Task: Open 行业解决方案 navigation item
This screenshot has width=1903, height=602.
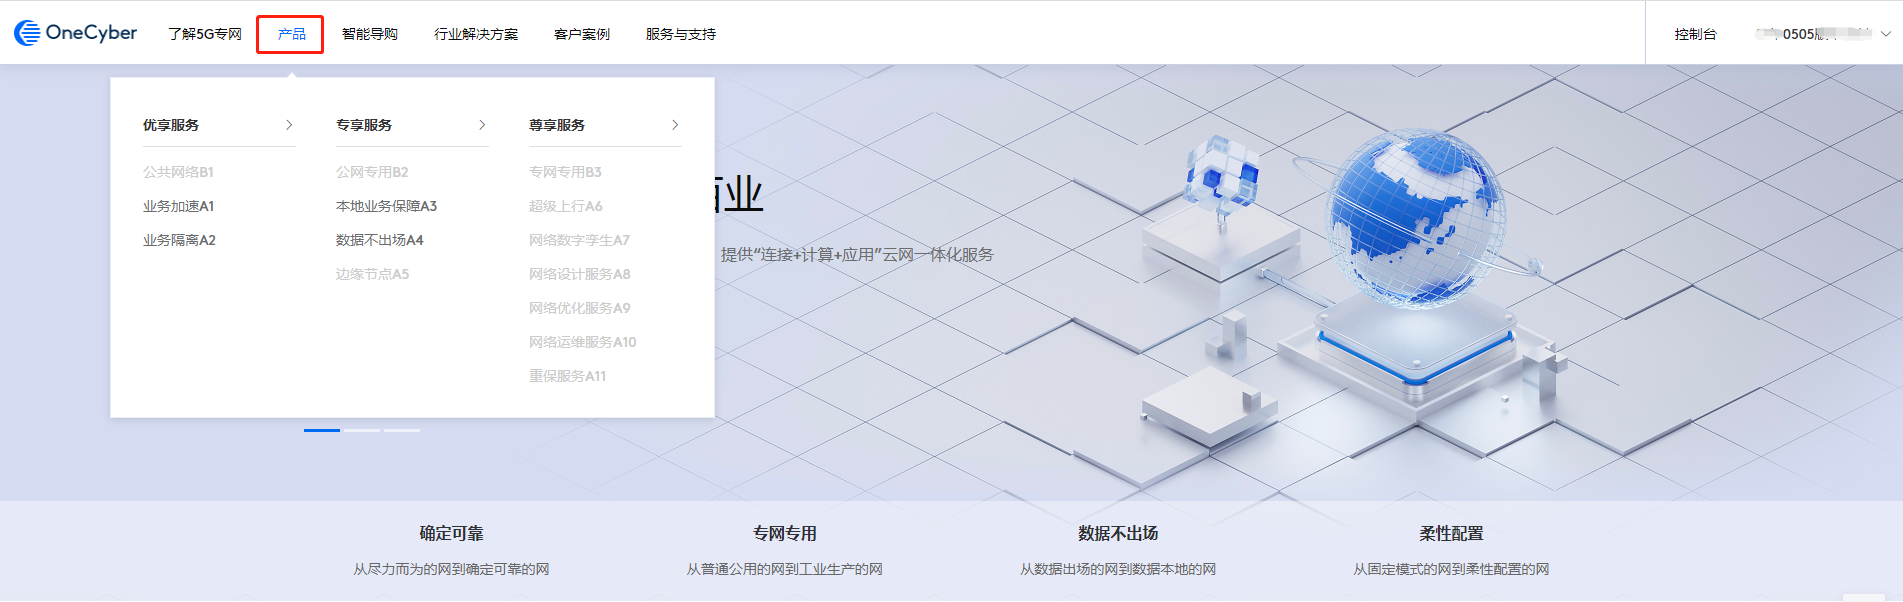Action: (x=476, y=34)
